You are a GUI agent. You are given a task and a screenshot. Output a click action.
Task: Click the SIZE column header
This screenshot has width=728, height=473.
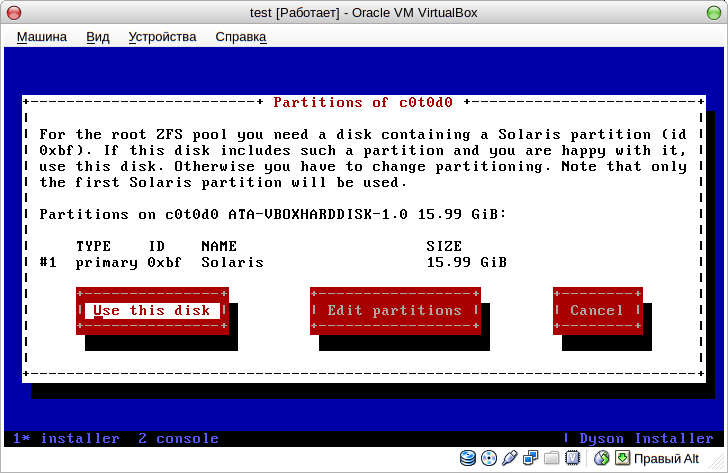tap(444, 246)
